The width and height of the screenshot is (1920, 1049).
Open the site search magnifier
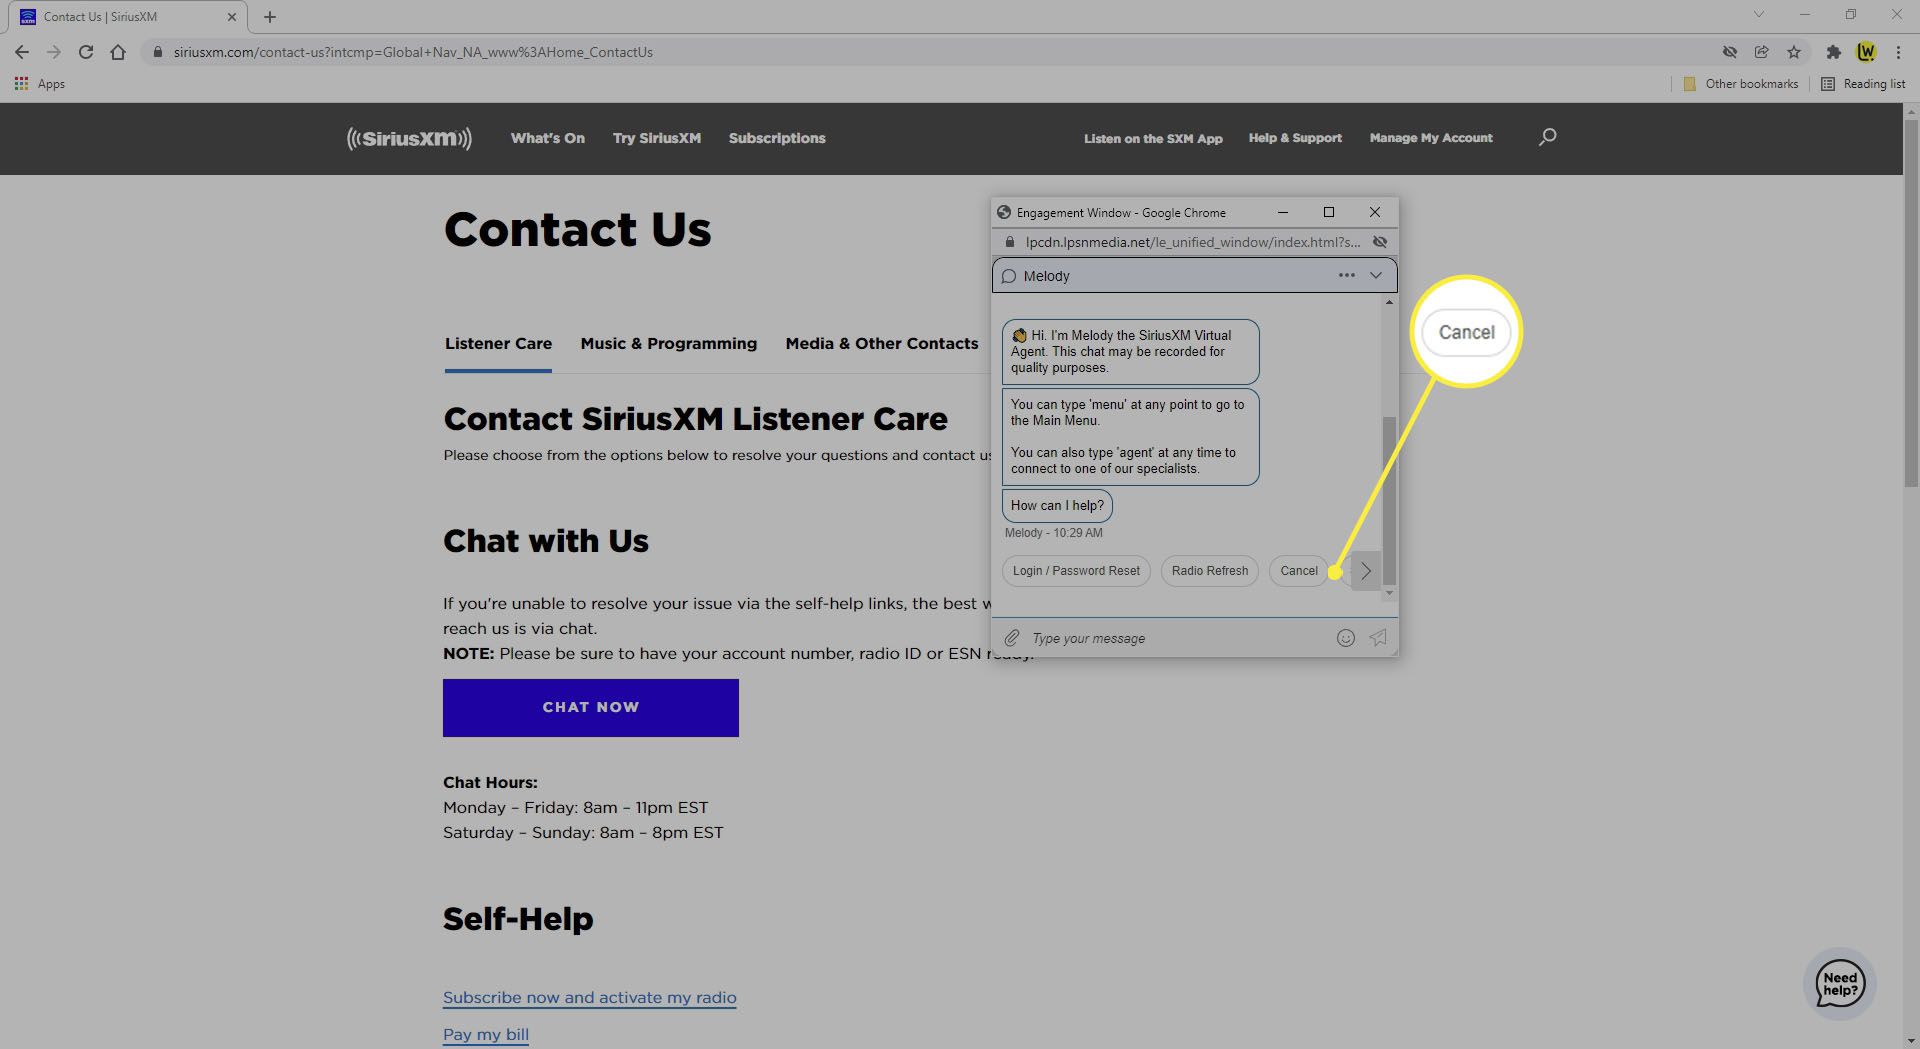[x=1547, y=137]
